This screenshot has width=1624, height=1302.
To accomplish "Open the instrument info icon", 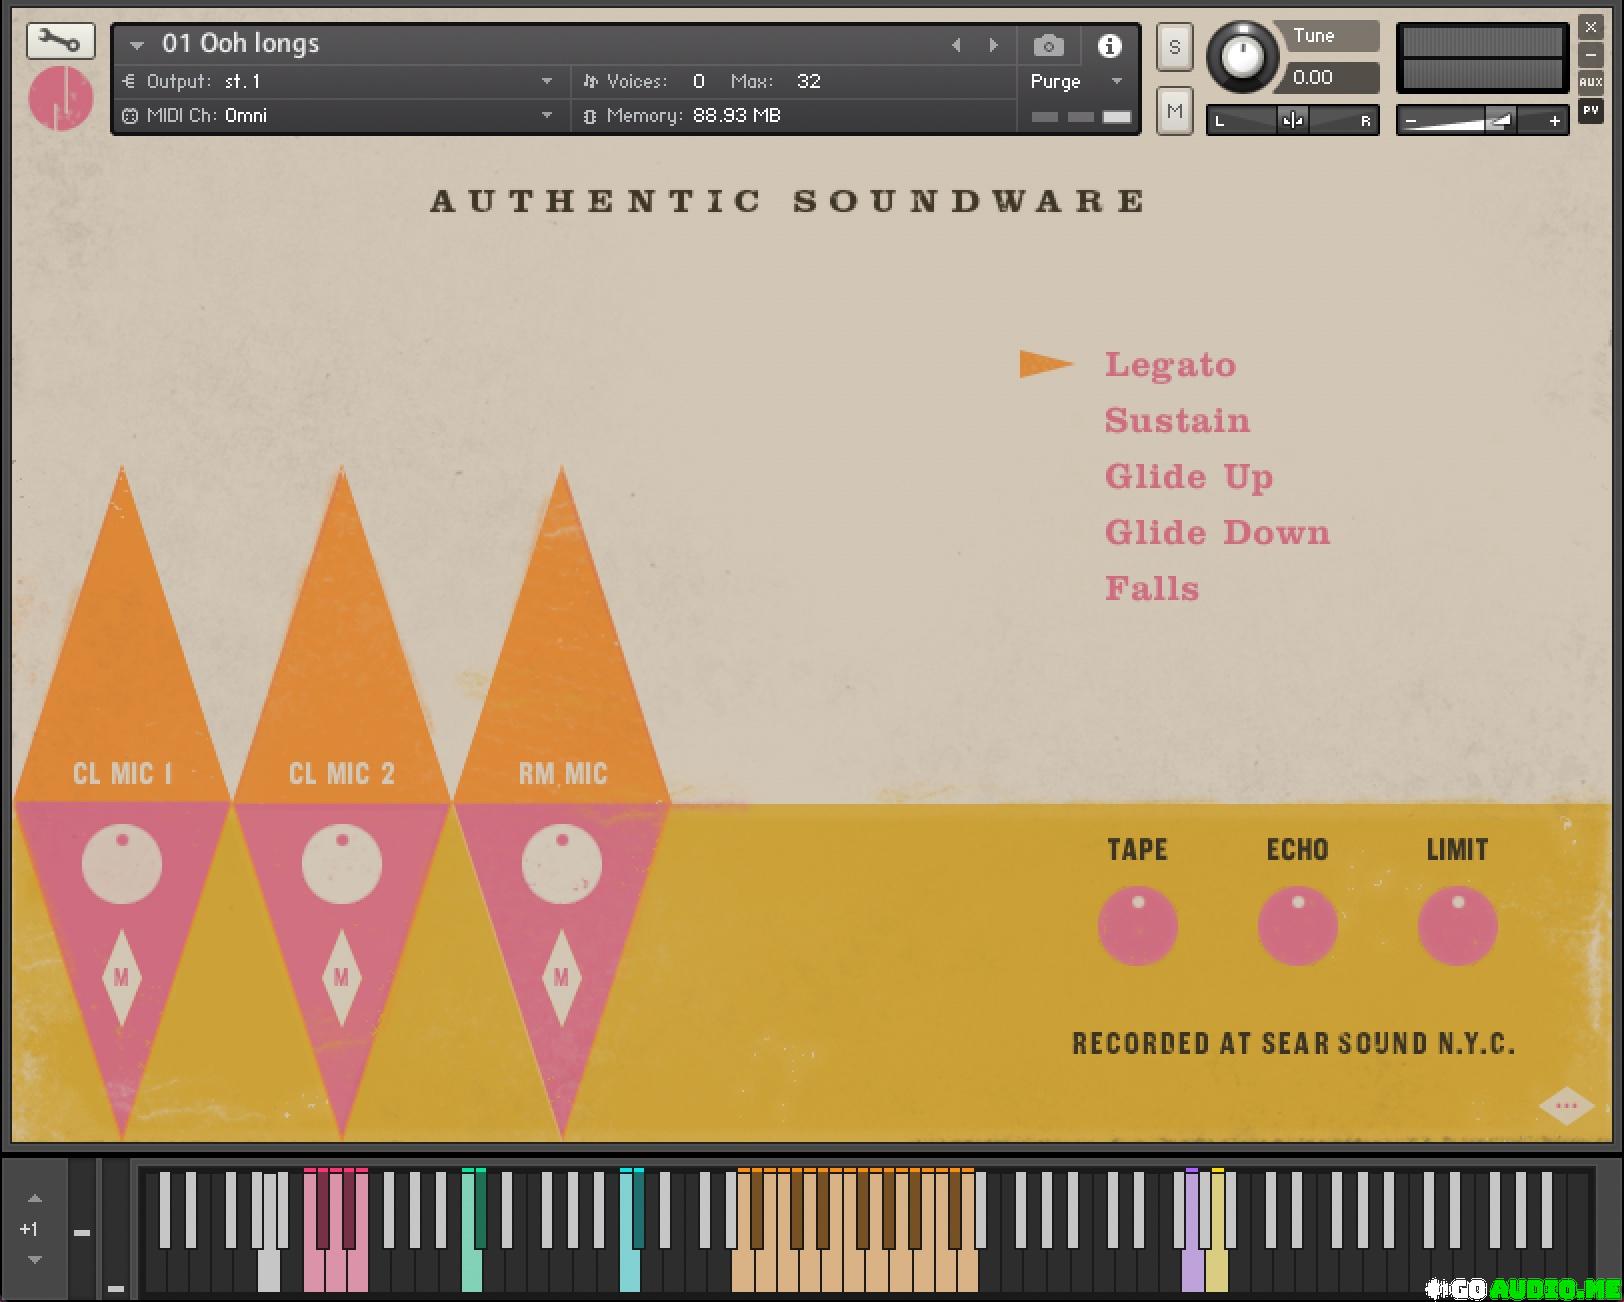I will click(1109, 46).
